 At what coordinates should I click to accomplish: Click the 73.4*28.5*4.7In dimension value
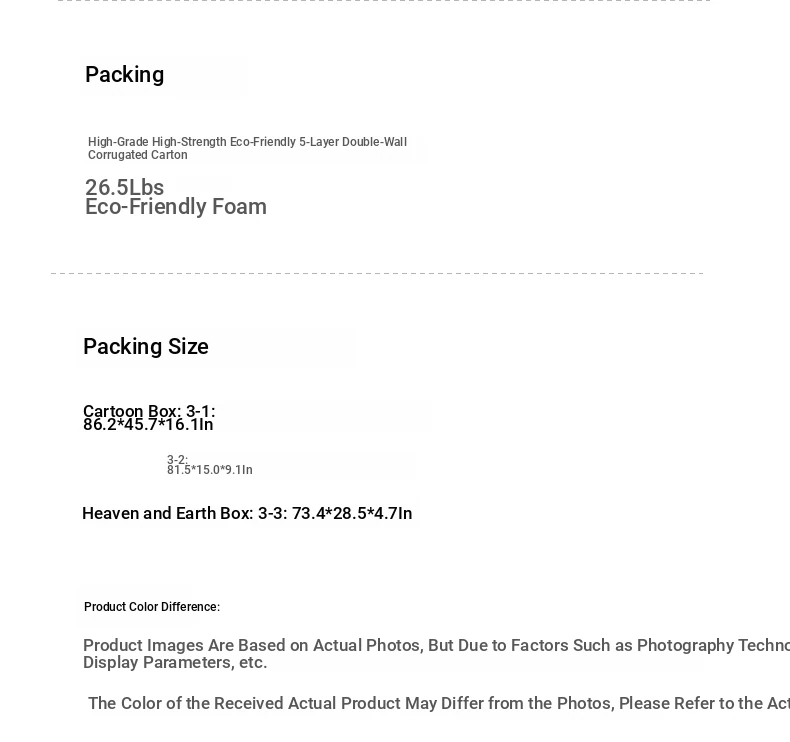point(352,513)
